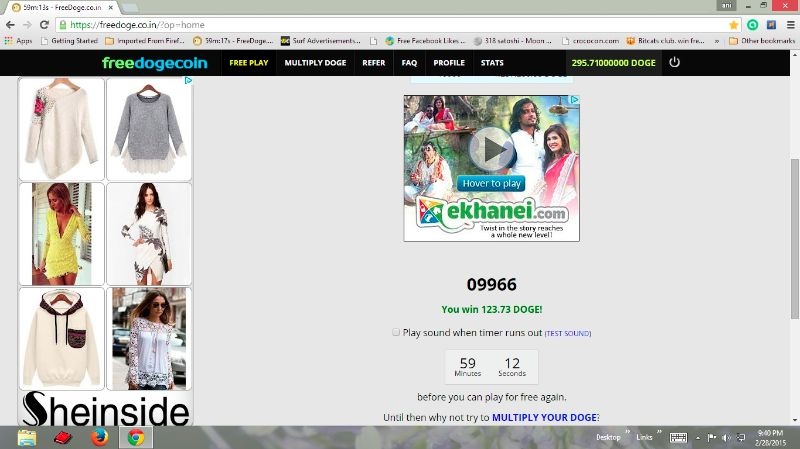Open Firefox from the taskbar
Screen dimensions: 800x449
tap(99, 438)
